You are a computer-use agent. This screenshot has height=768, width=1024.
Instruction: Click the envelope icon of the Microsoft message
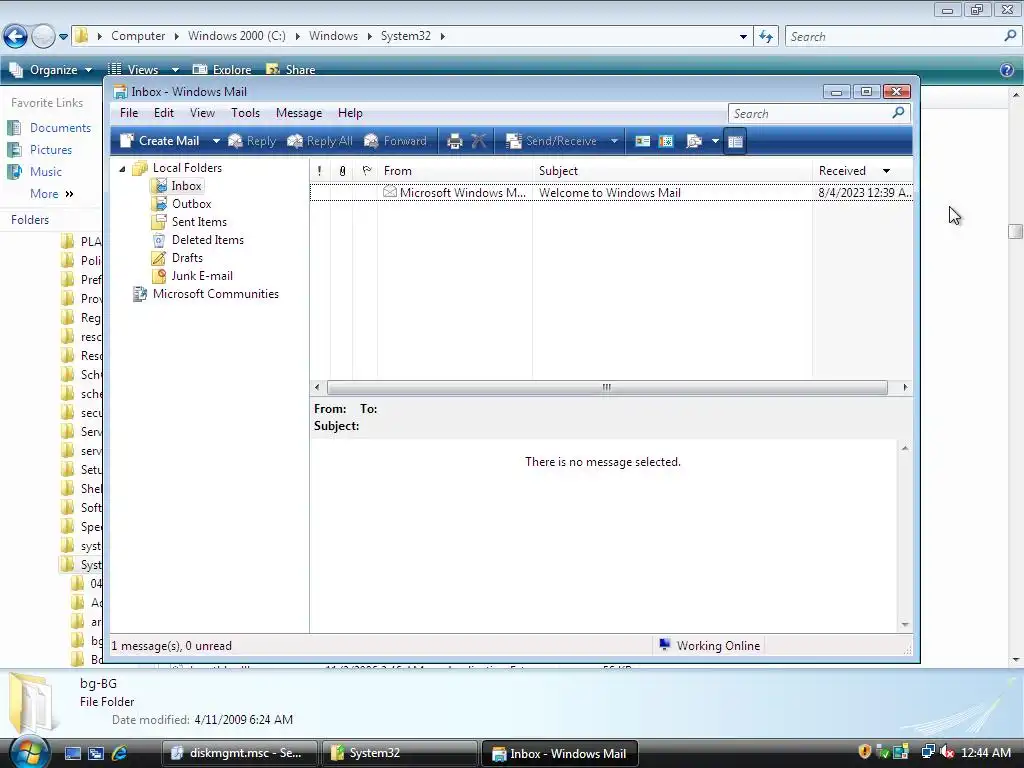point(390,192)
